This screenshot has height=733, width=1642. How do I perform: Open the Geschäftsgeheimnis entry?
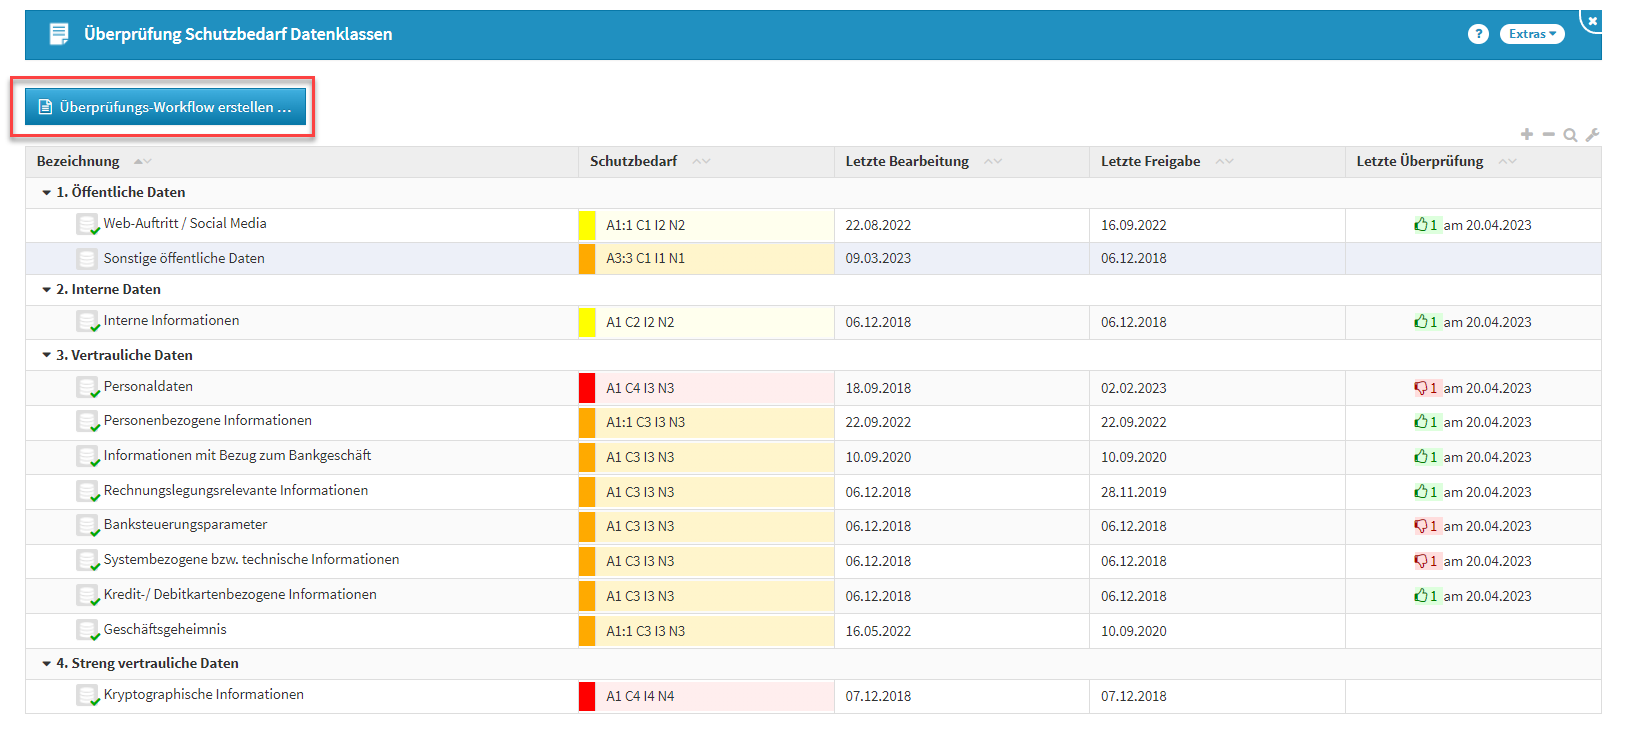(x=165, y=630)
